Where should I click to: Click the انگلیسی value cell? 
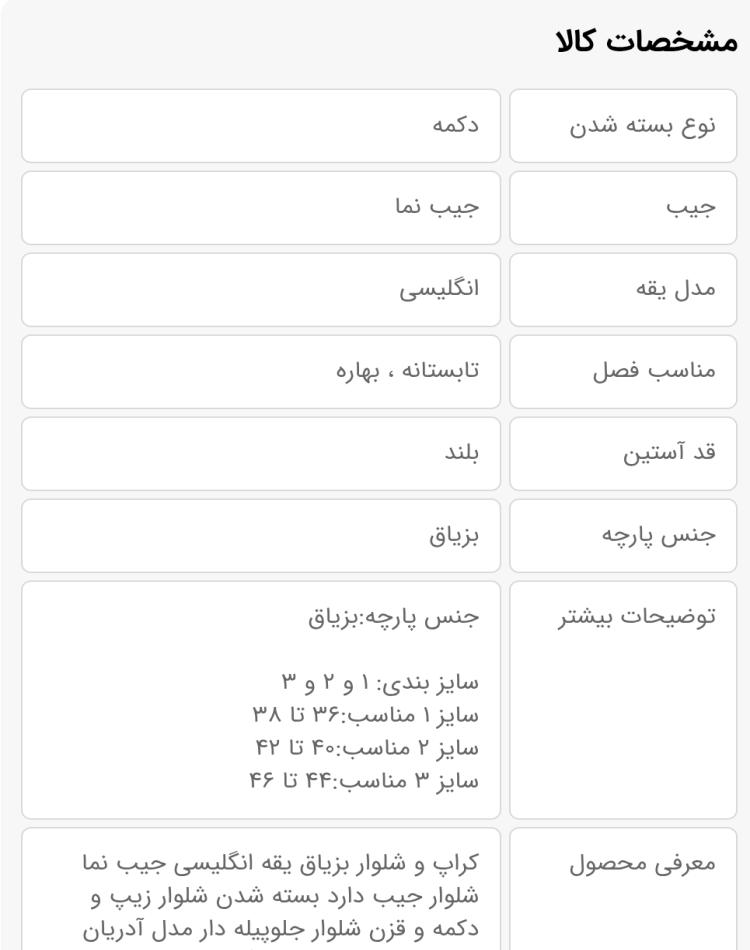[x=261, y=290]
